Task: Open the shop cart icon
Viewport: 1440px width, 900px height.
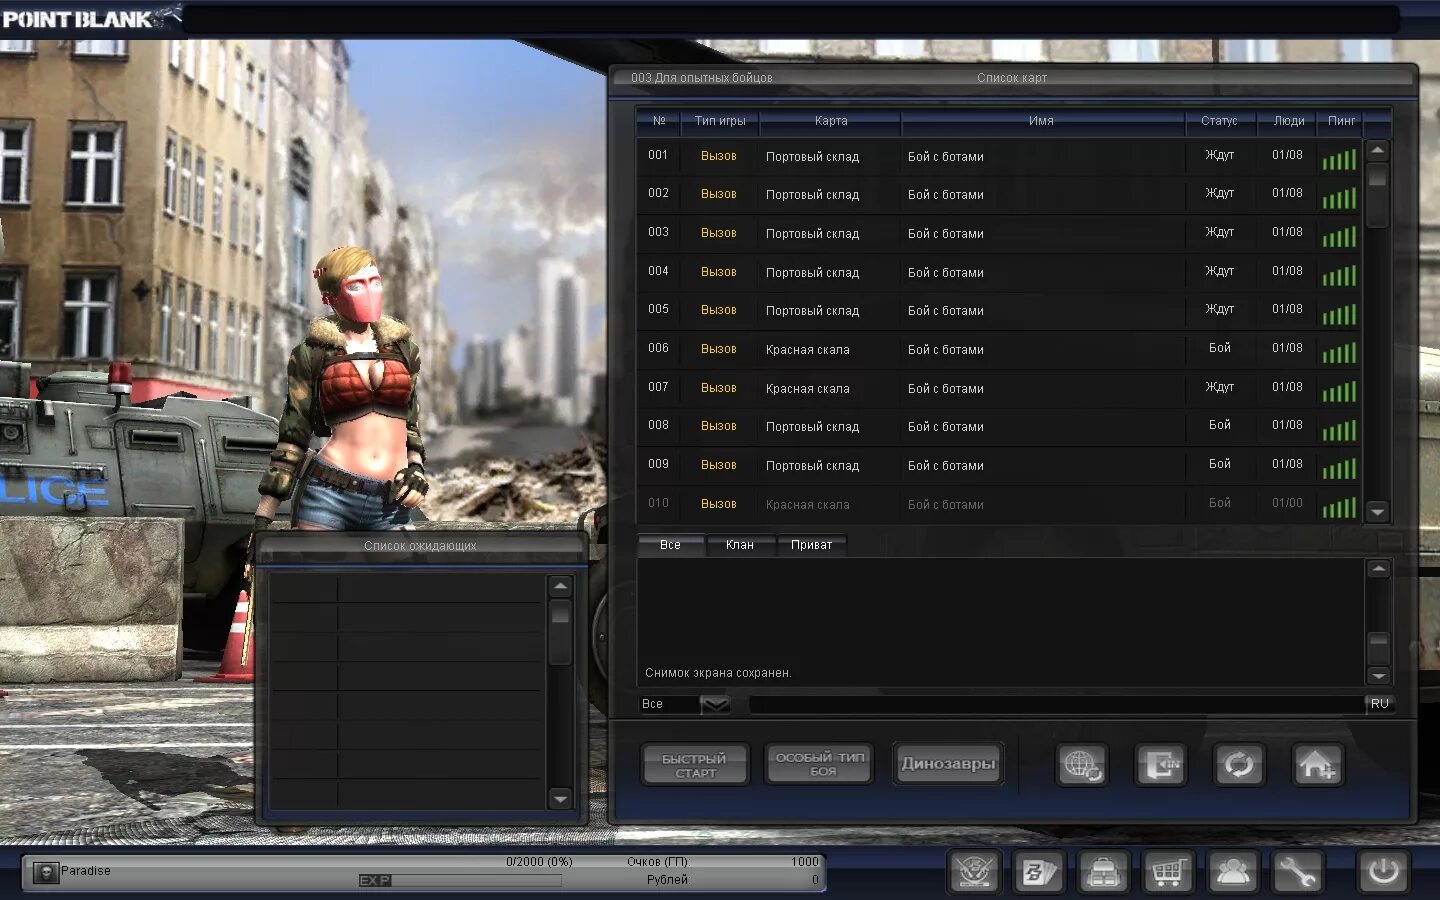Action: click(x=1168, y=872)
